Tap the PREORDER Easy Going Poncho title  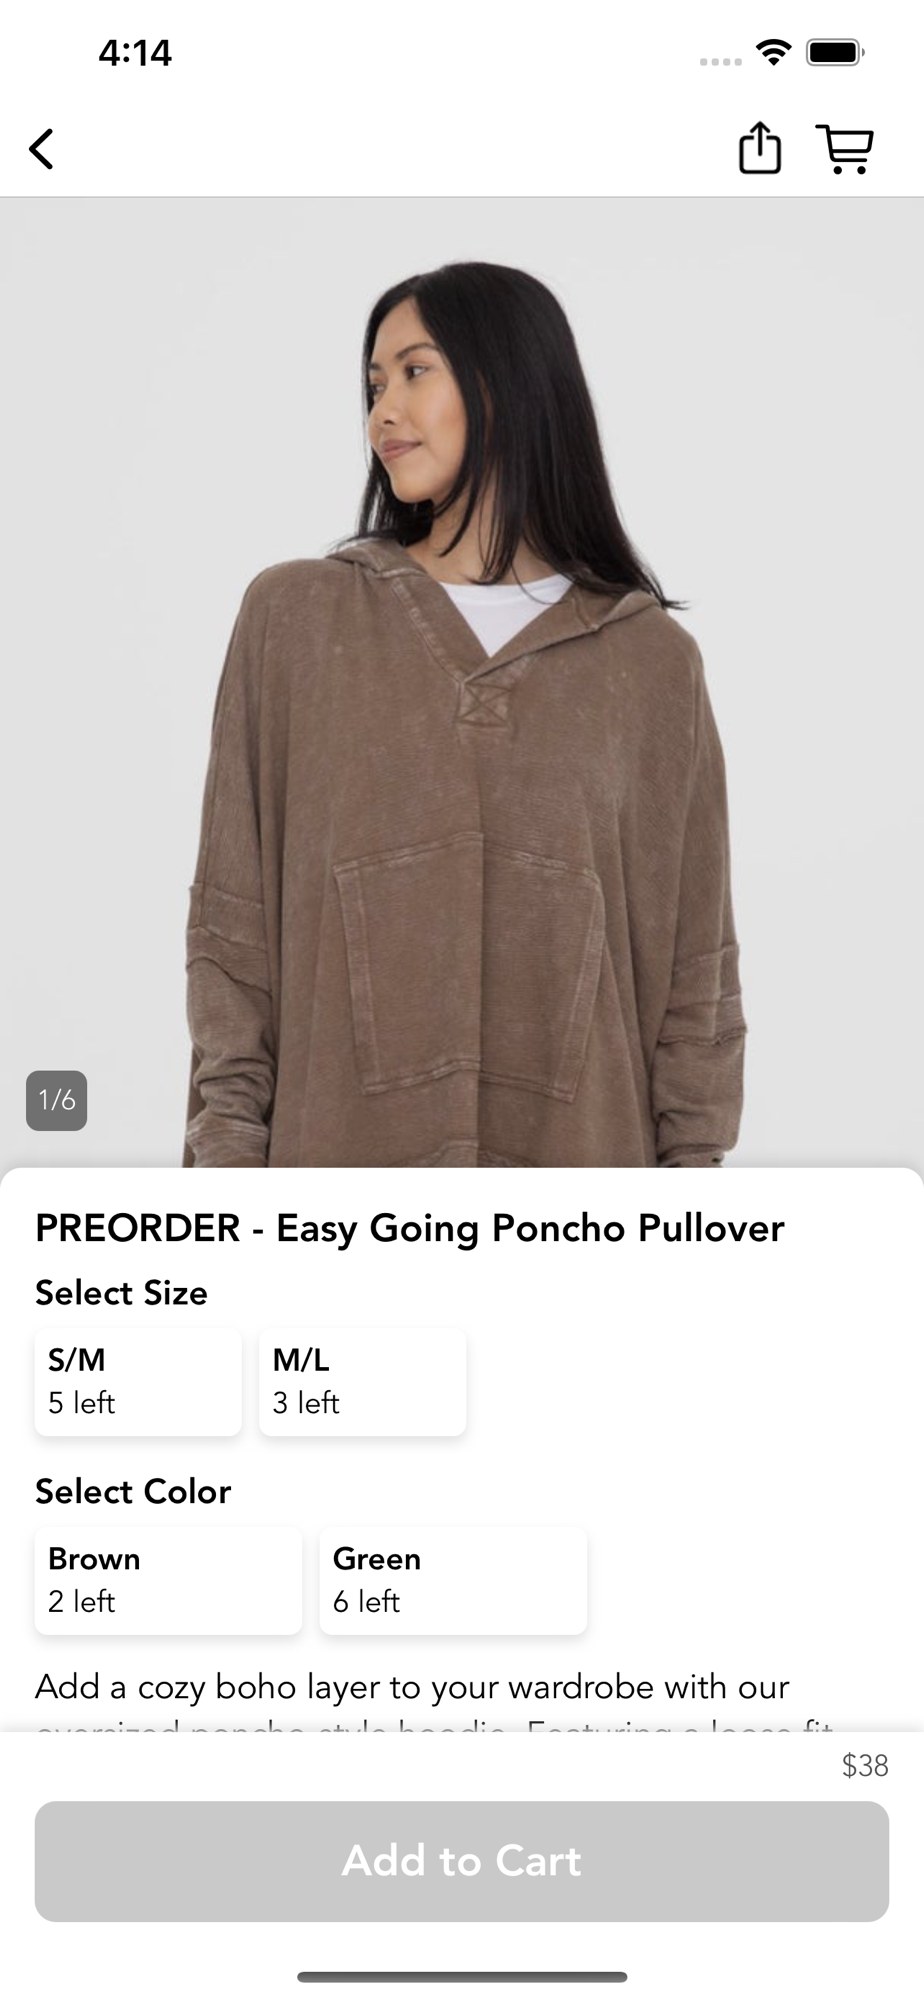coord(410,1228)
